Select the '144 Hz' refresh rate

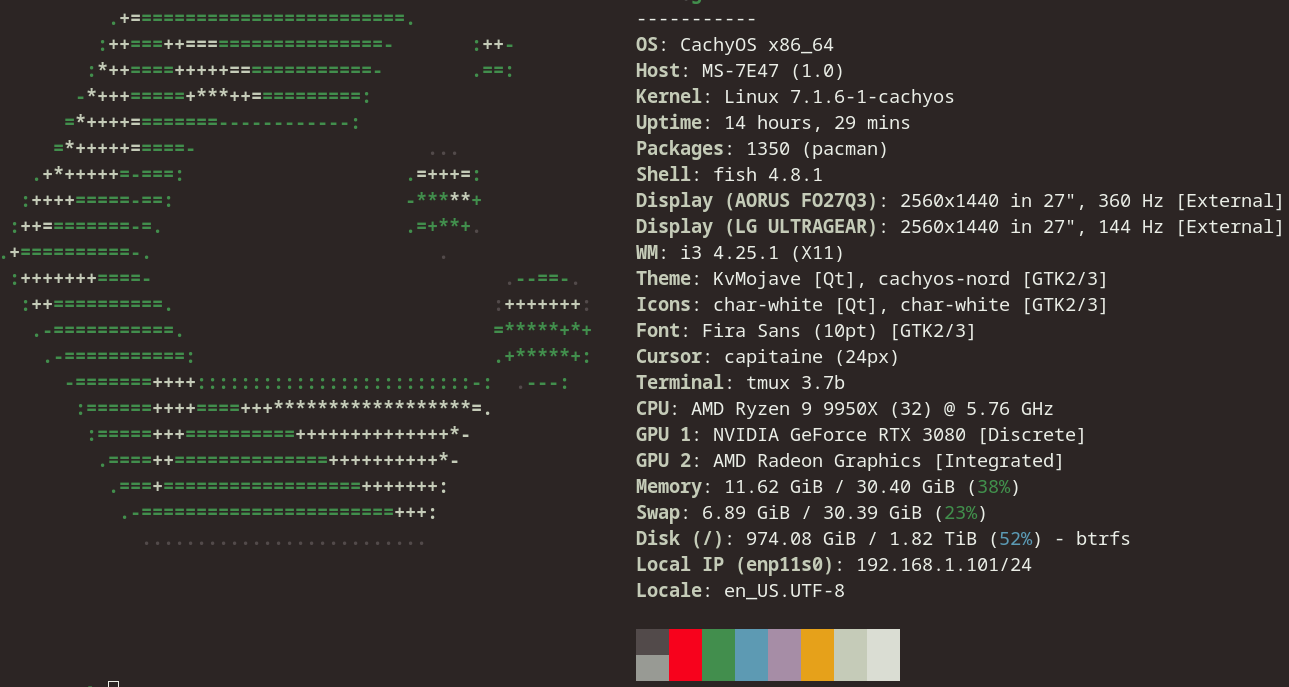coord(1131,227)
